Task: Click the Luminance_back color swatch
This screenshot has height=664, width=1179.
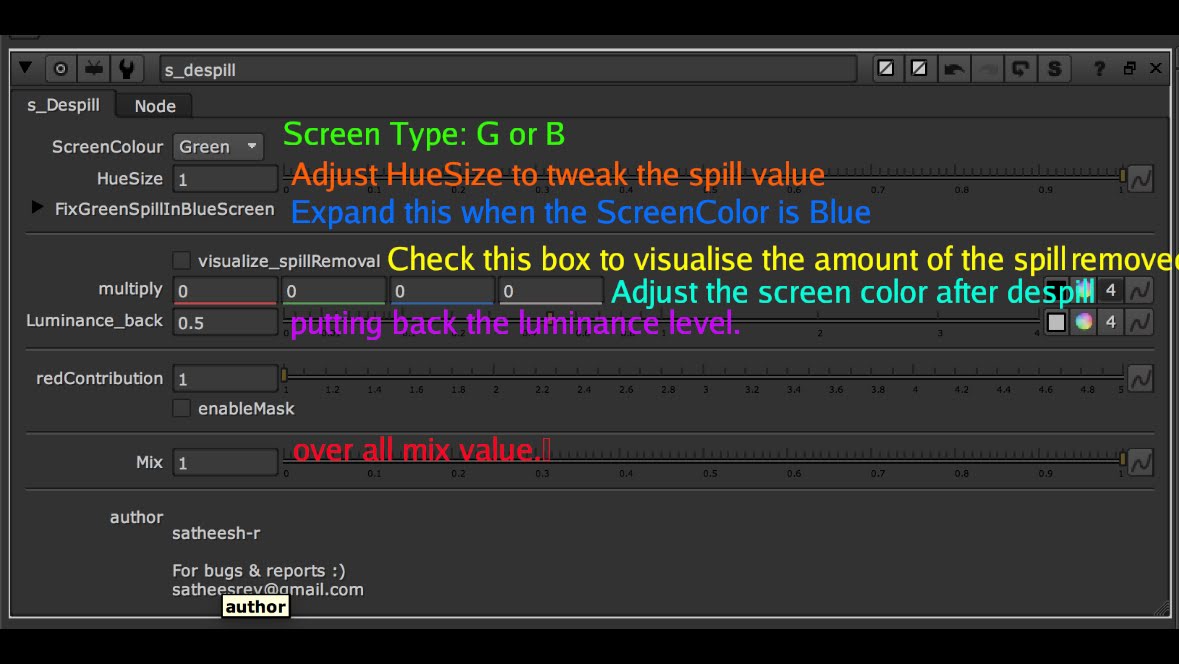Action: [x=1056, y=322]
